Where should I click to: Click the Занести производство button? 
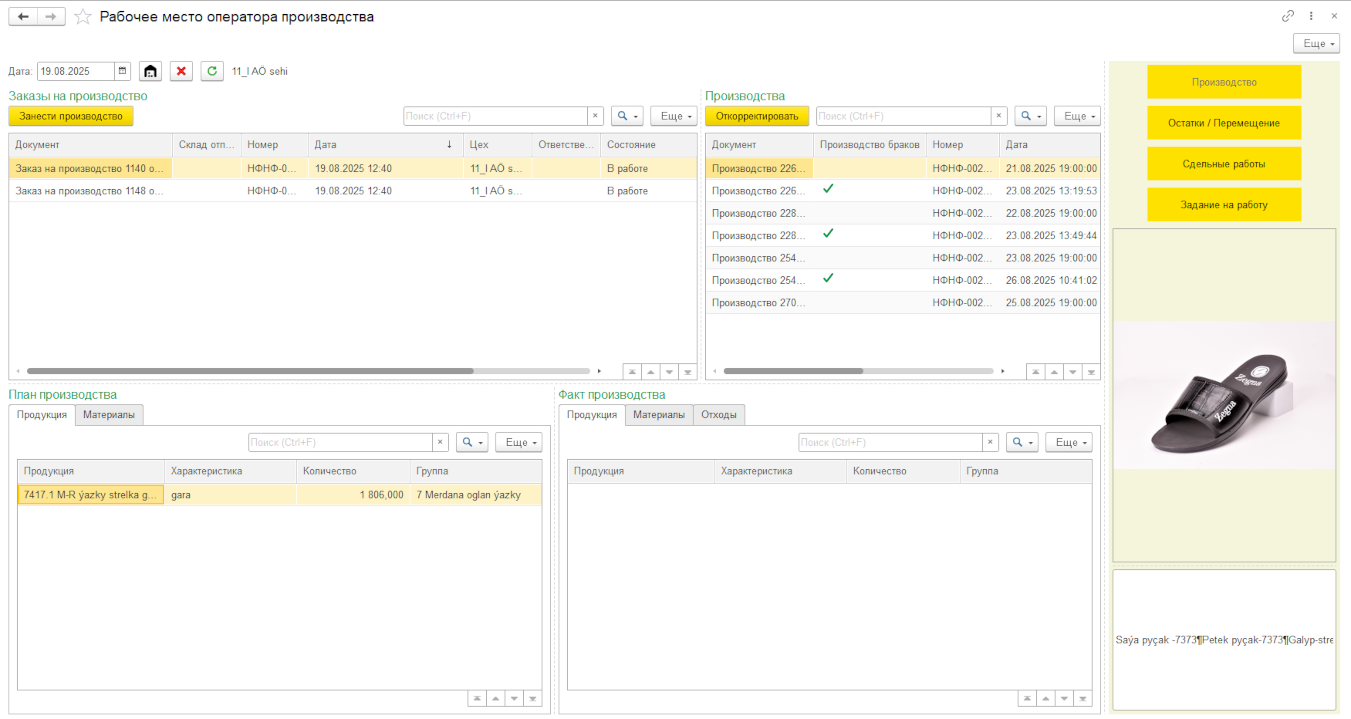pyautogui.click(x=71, y=116)
